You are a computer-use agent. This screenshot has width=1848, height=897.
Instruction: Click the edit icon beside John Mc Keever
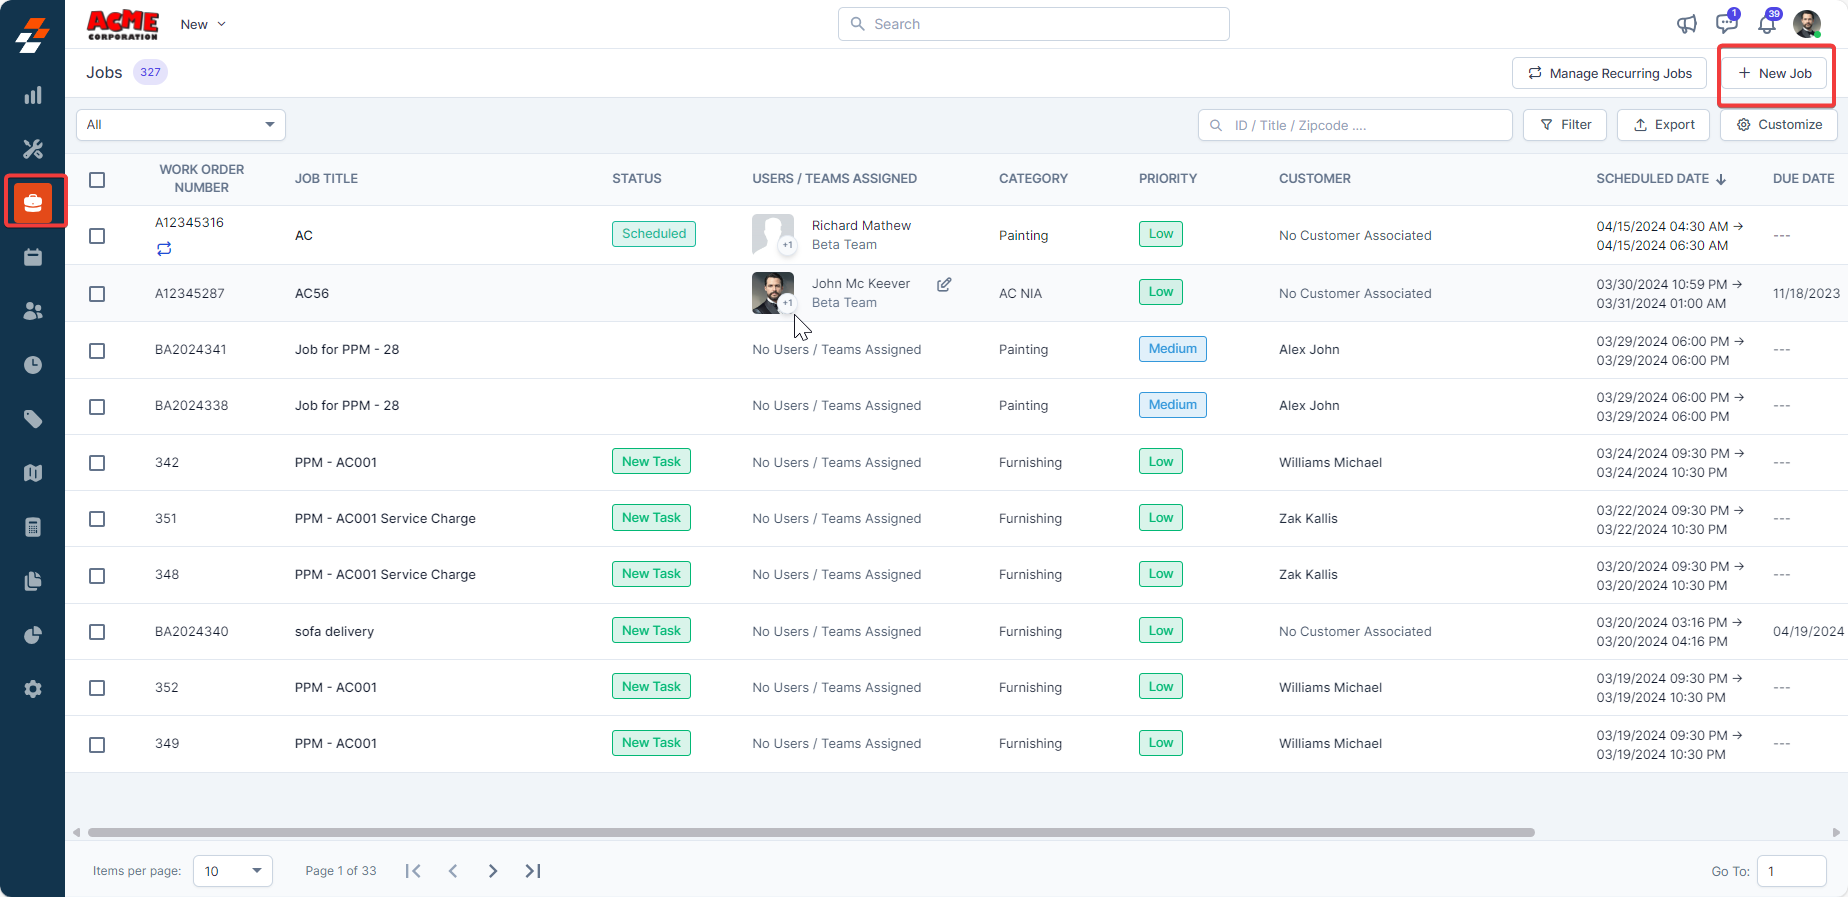point(944,285)
